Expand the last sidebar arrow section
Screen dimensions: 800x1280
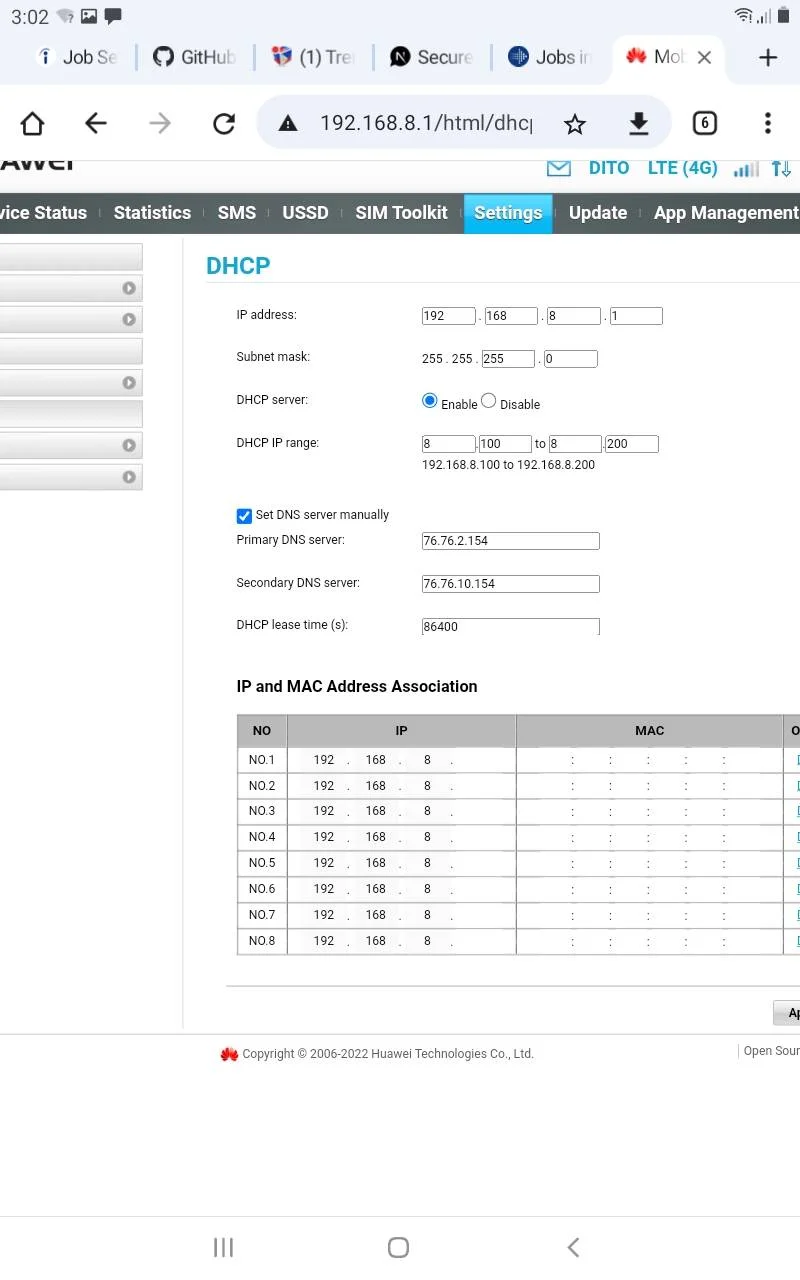[x=129, y=477]
